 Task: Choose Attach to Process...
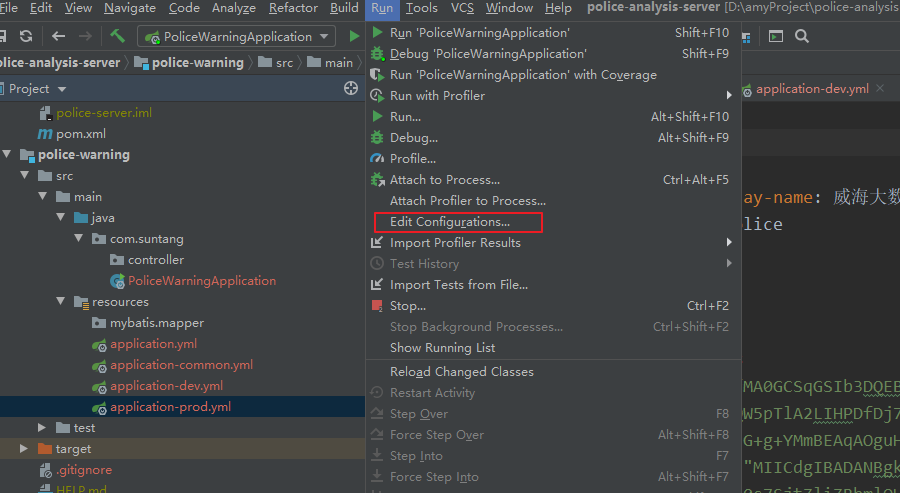coord(552,180)
